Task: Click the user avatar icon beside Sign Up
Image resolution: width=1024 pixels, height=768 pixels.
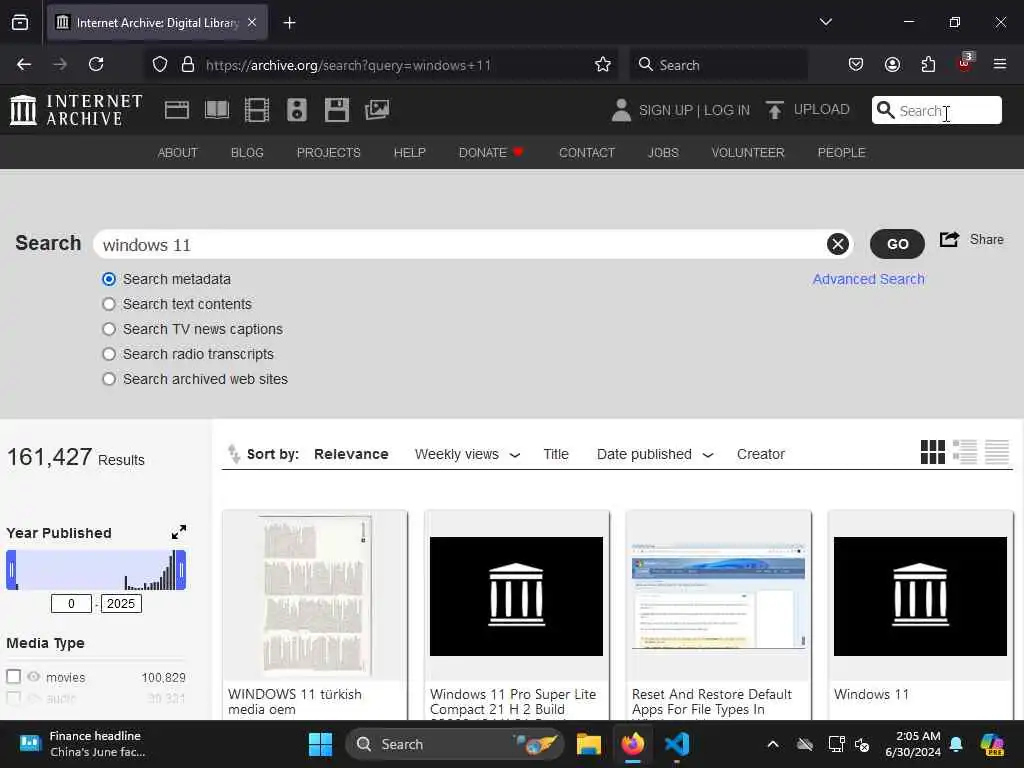Action: pyautogui.click(x=621, y=110)
